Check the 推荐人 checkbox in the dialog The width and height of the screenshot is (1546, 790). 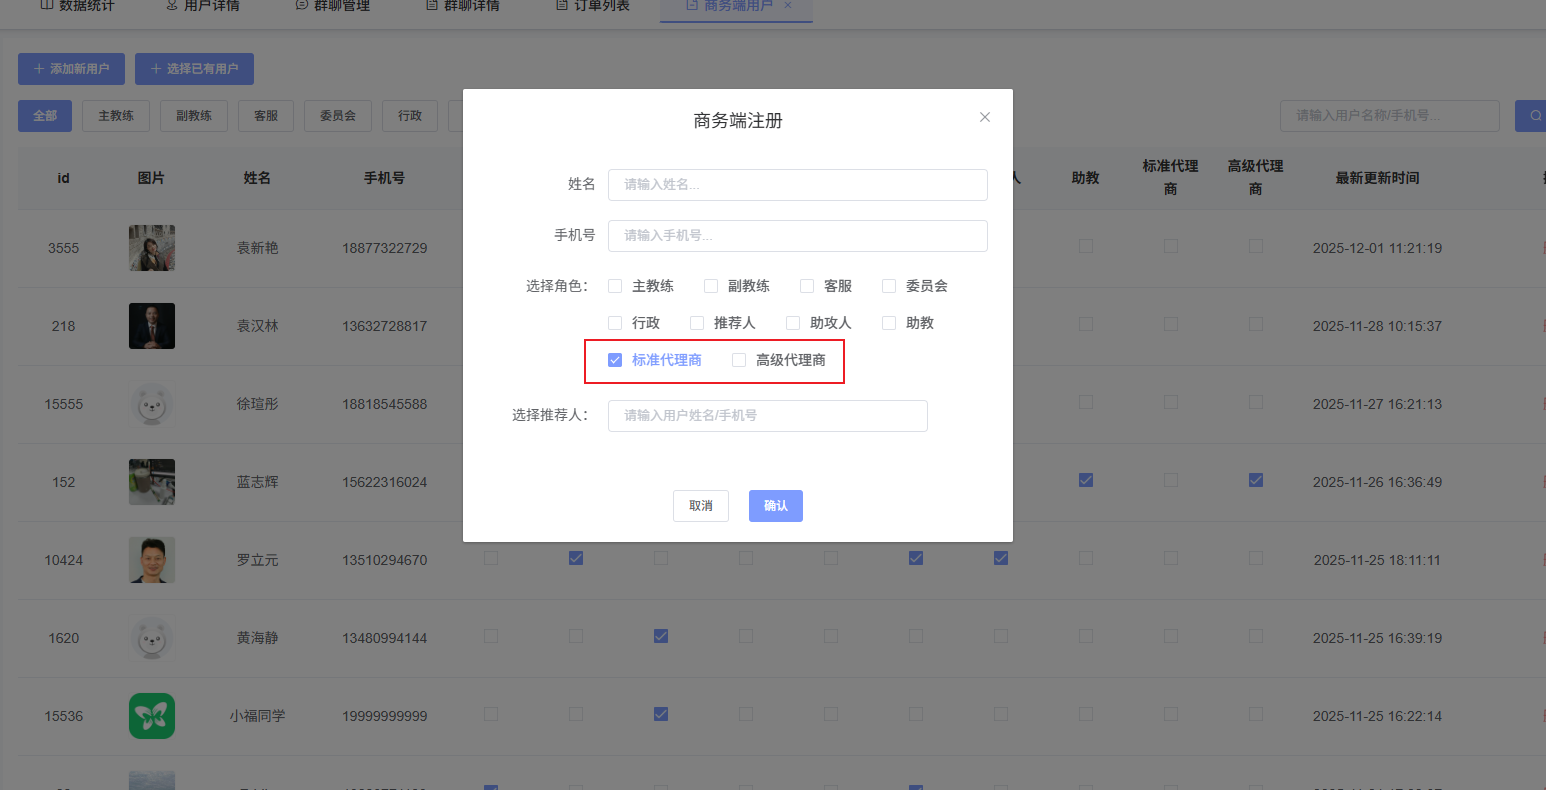696,322
